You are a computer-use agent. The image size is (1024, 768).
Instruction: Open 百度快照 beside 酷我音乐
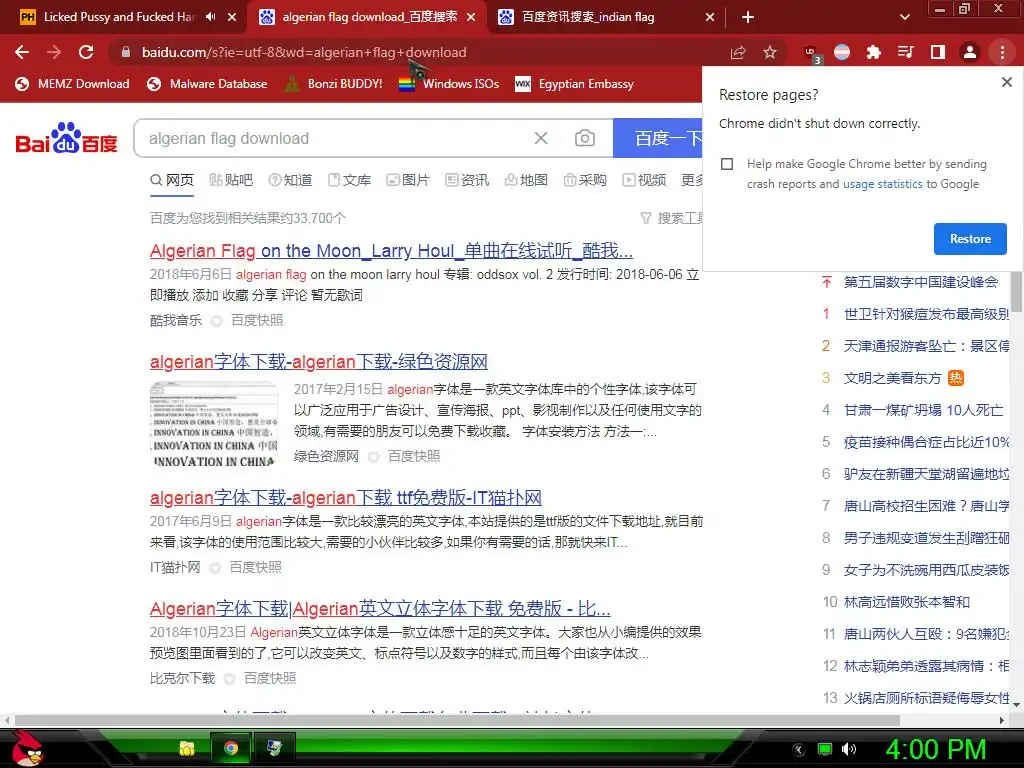tap(257, 320)
